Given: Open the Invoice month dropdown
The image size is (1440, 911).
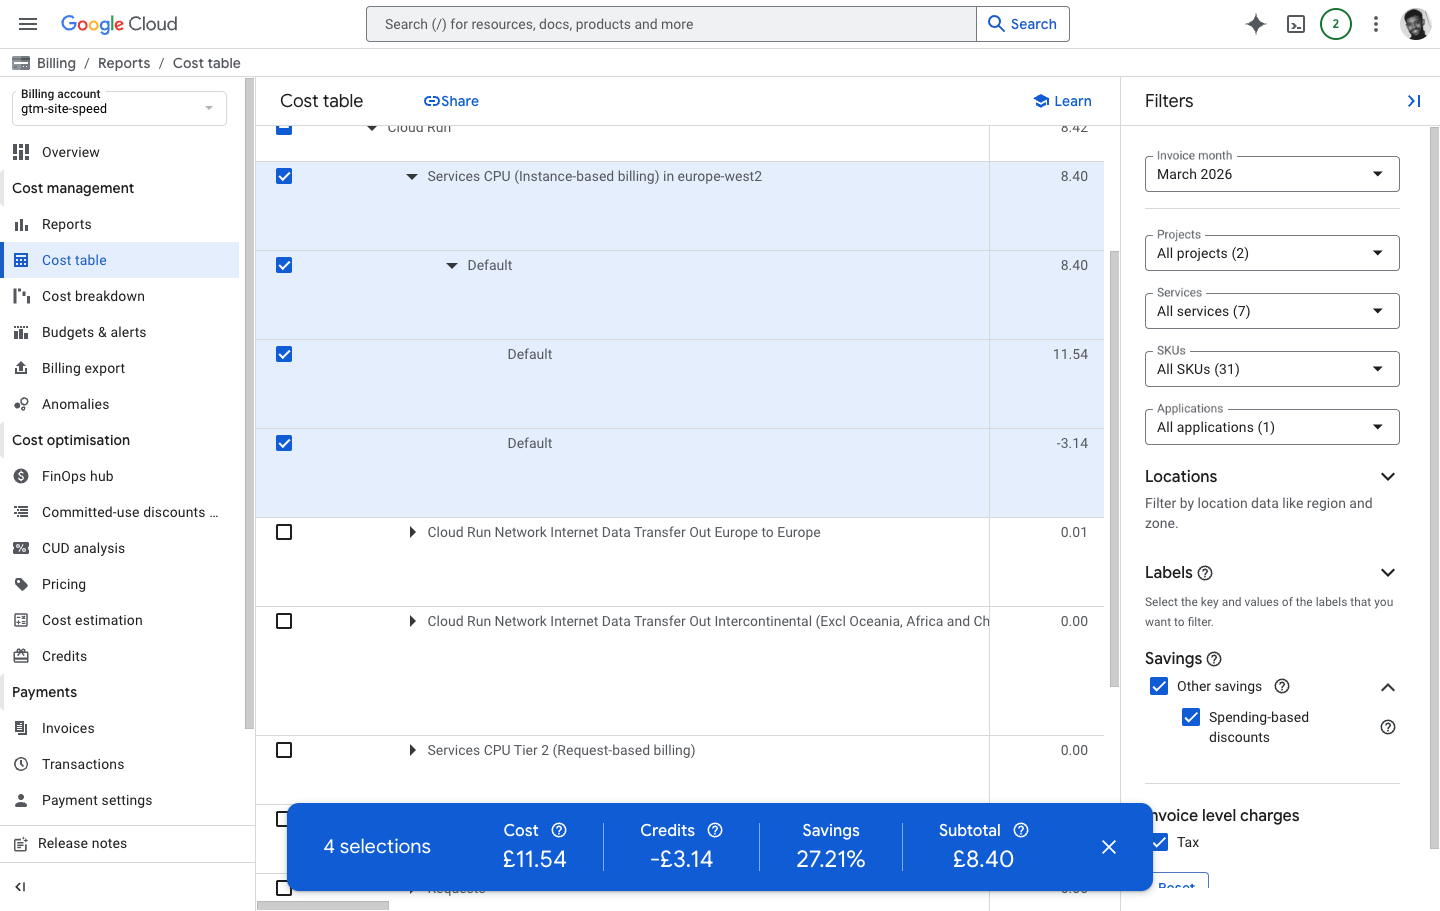Looking at the screenshot, I should coord(1271,173).
